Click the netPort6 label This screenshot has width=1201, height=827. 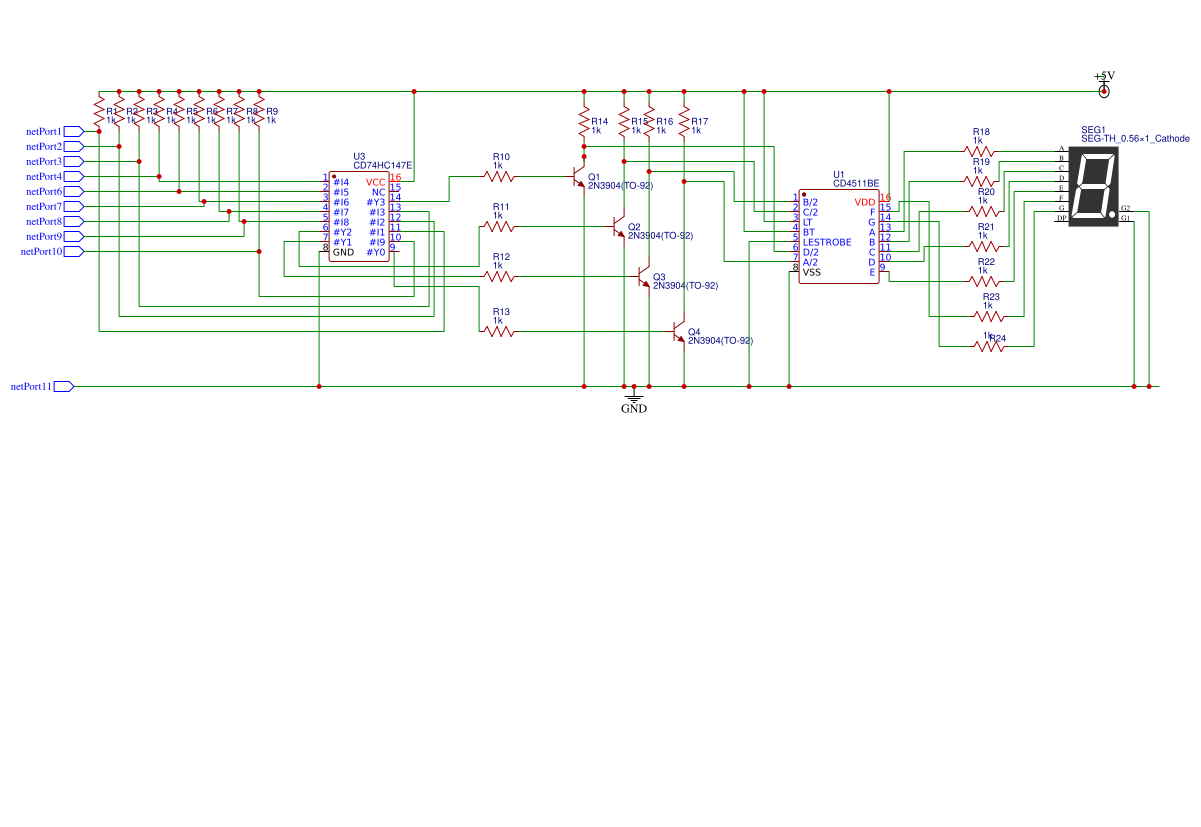pyautogui.click(x=44, y=191)
